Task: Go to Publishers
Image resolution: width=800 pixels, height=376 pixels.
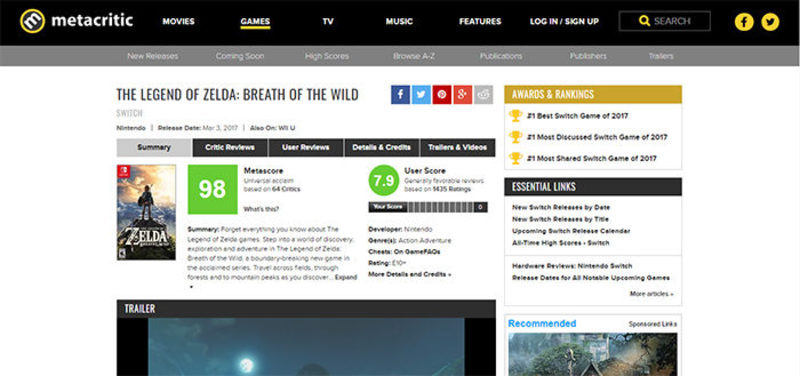Action: pos(588,56)
